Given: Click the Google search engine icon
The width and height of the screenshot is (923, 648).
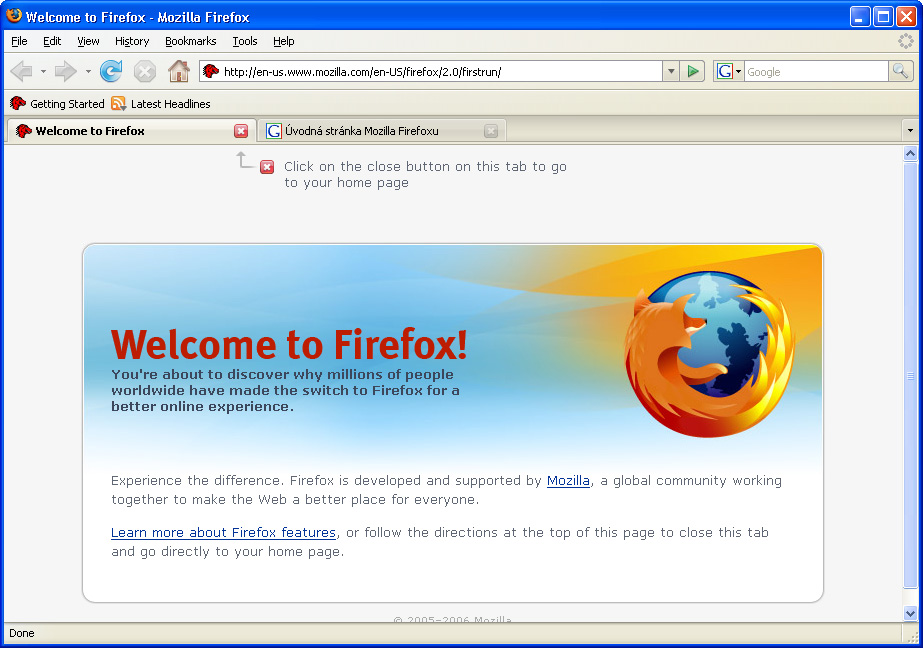Looking at the screenshot, I should click(725, 71).
